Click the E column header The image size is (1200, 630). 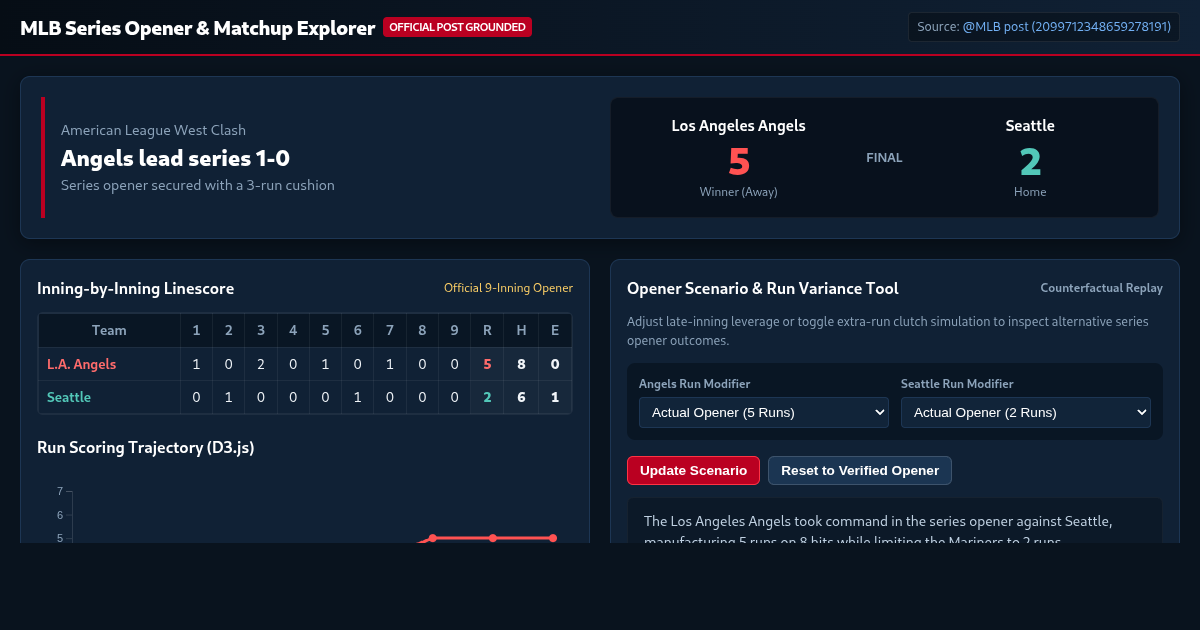coord(555,330)
